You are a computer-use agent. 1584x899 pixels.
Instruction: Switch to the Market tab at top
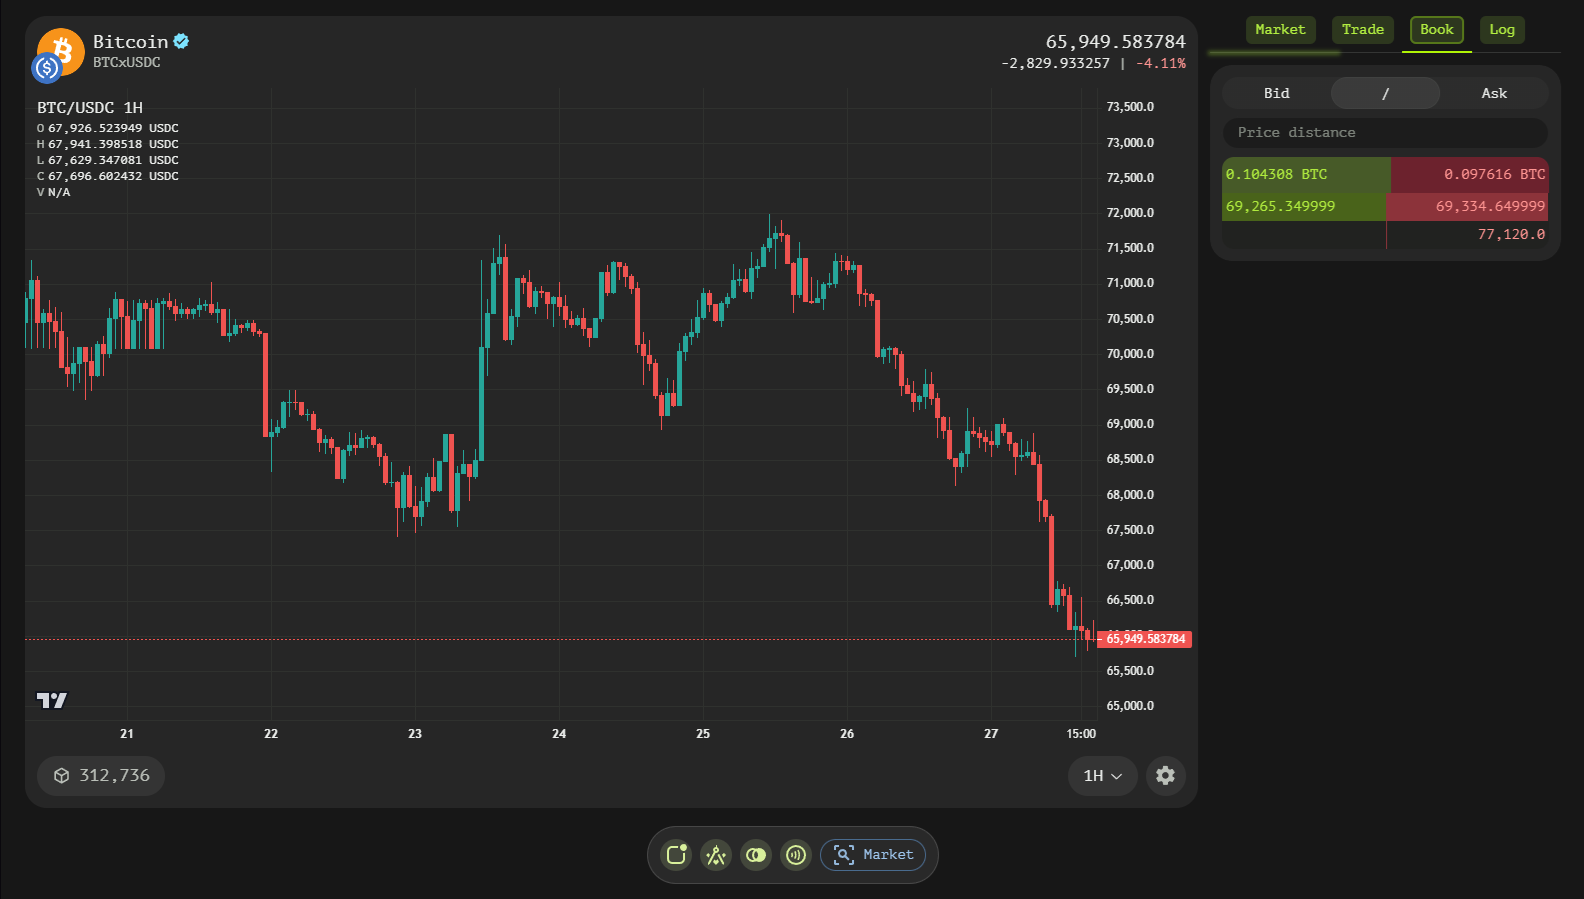(1280, 30)
